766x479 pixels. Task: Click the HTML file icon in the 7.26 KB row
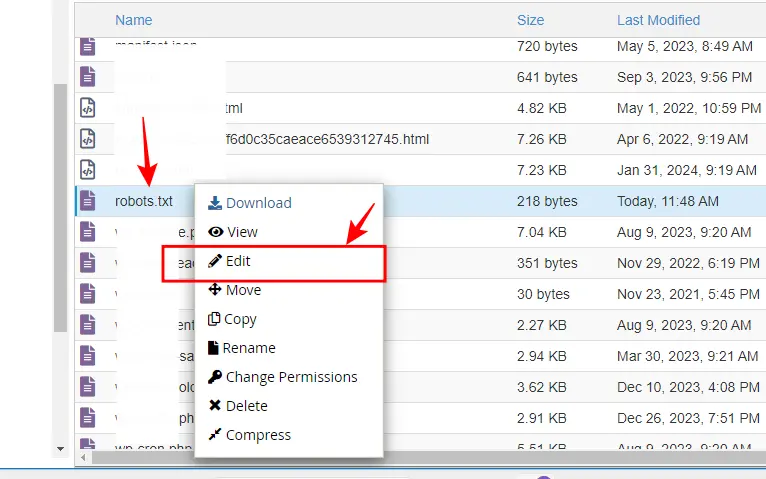[x=87, y=139]
